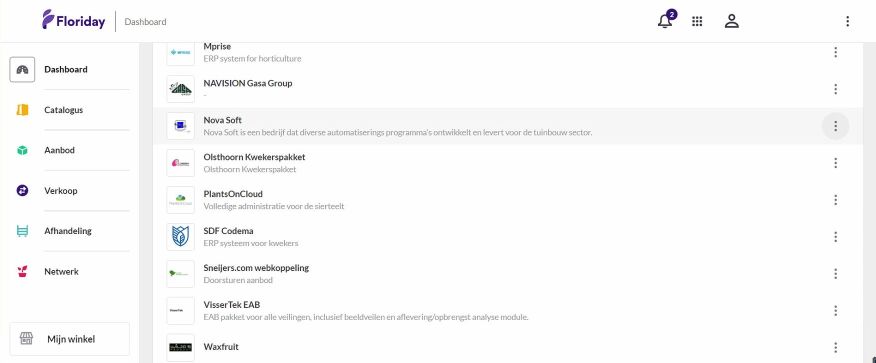Go to the Verkoop section
Image resolution: width=876 pixels, height=363 pixels.
click(x=61, y=190)
